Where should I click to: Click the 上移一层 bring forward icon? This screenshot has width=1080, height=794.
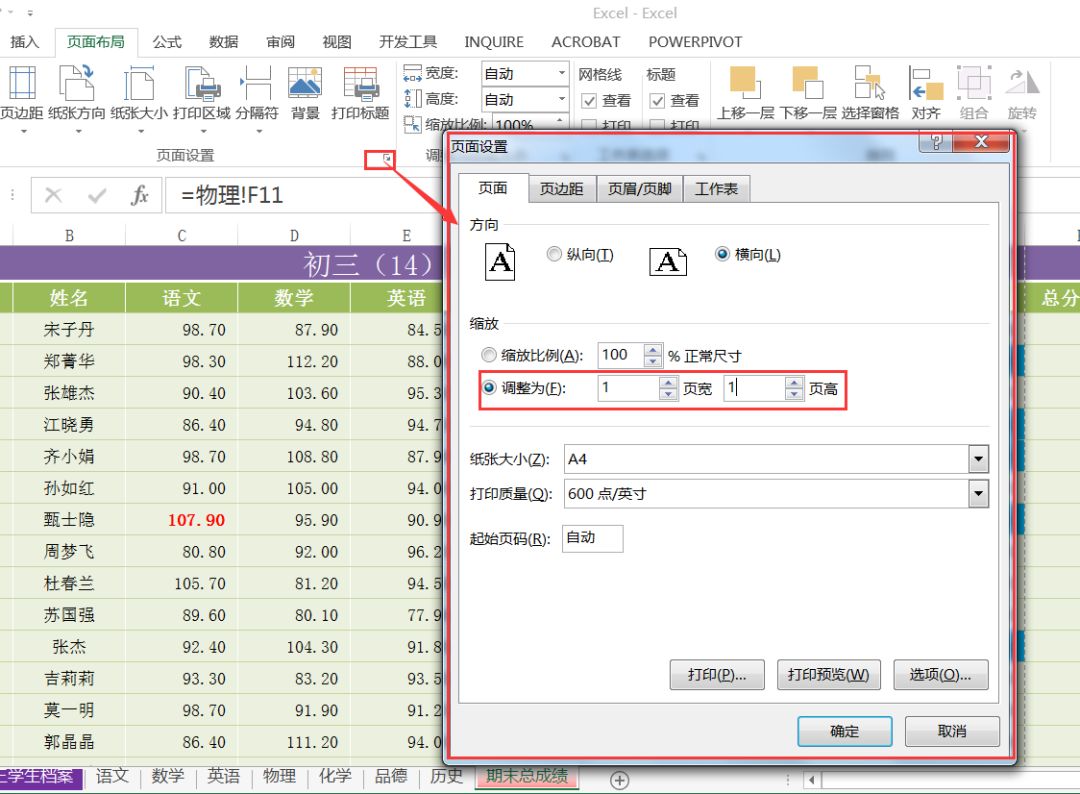pyautogui.click(x=745, y=83)
